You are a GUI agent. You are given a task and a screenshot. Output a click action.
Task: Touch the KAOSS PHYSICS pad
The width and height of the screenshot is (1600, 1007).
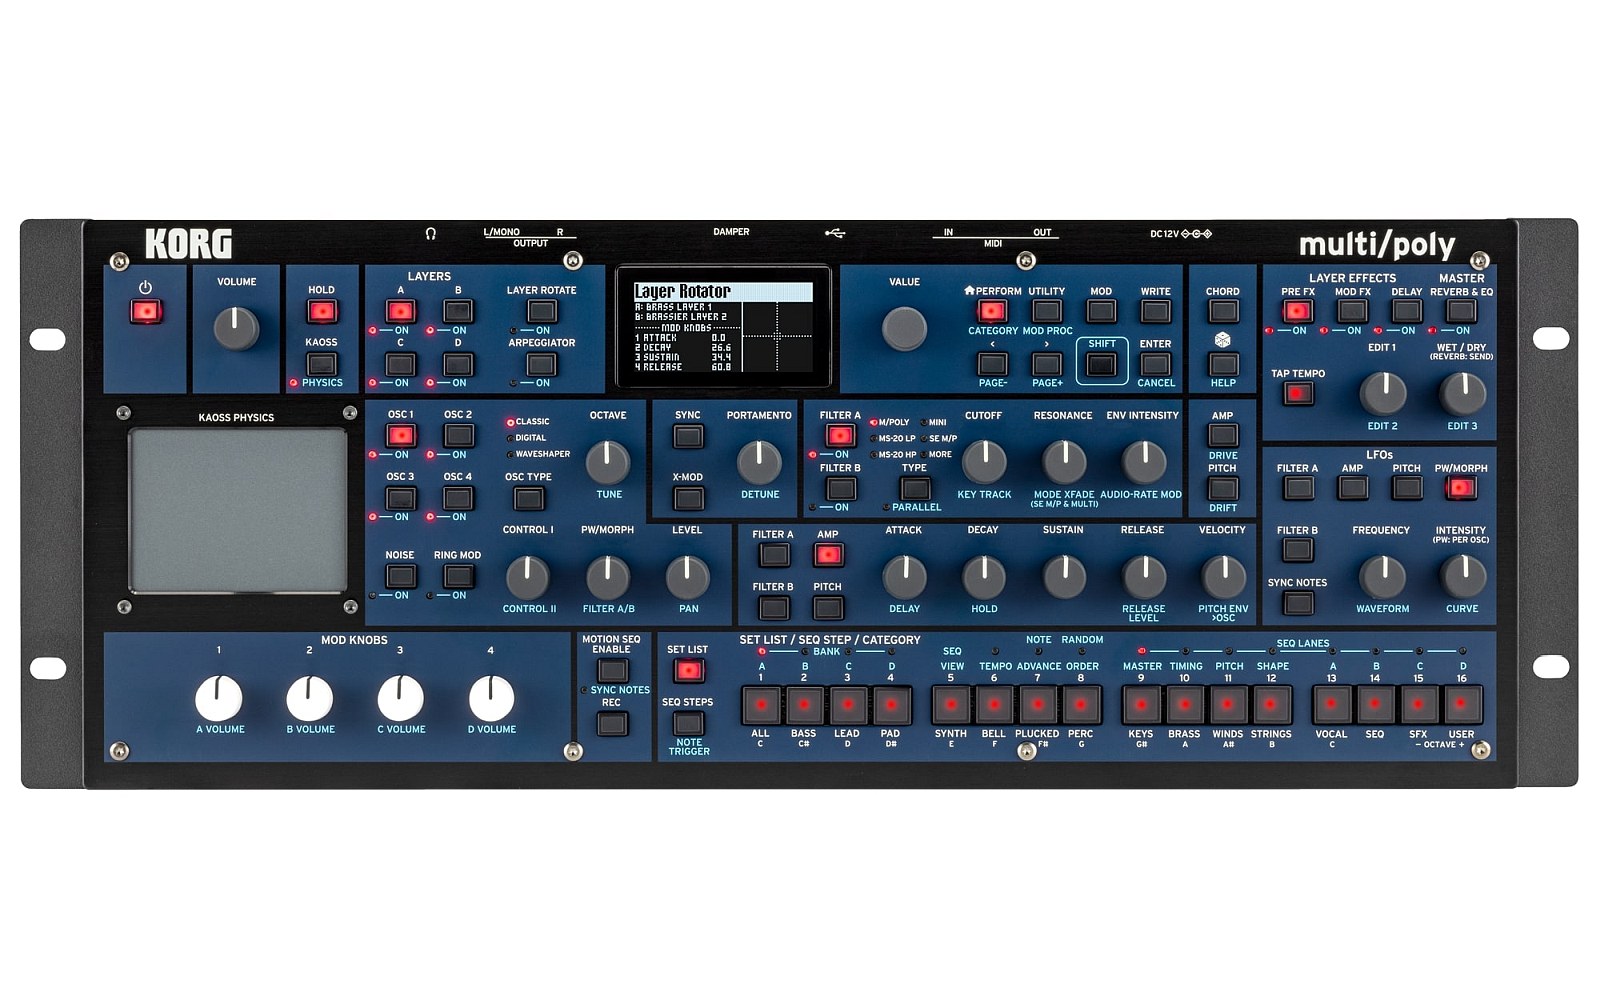(x=238, y=510)
